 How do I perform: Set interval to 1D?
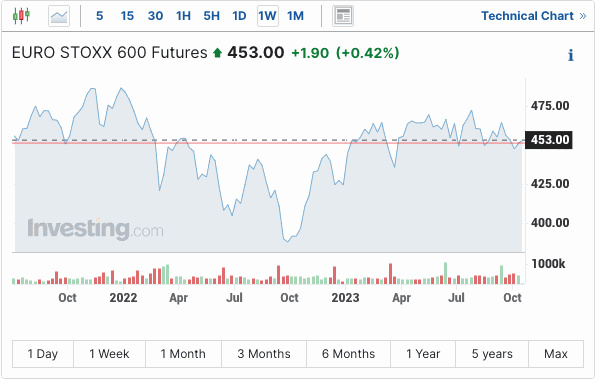tap(239, 16)
